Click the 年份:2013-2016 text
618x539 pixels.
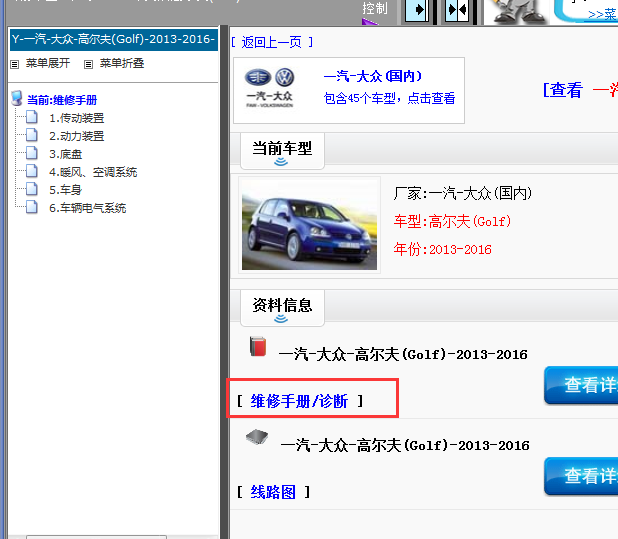(443, 249)
